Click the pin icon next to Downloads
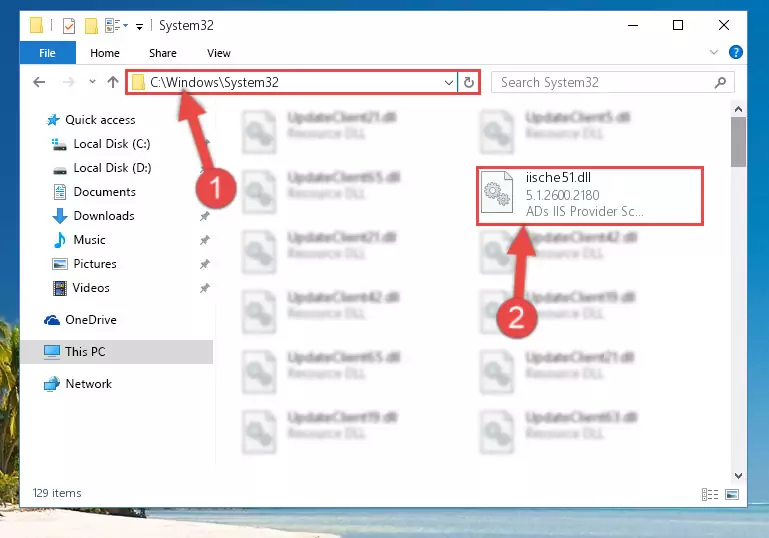 click(x=205, y=216)
